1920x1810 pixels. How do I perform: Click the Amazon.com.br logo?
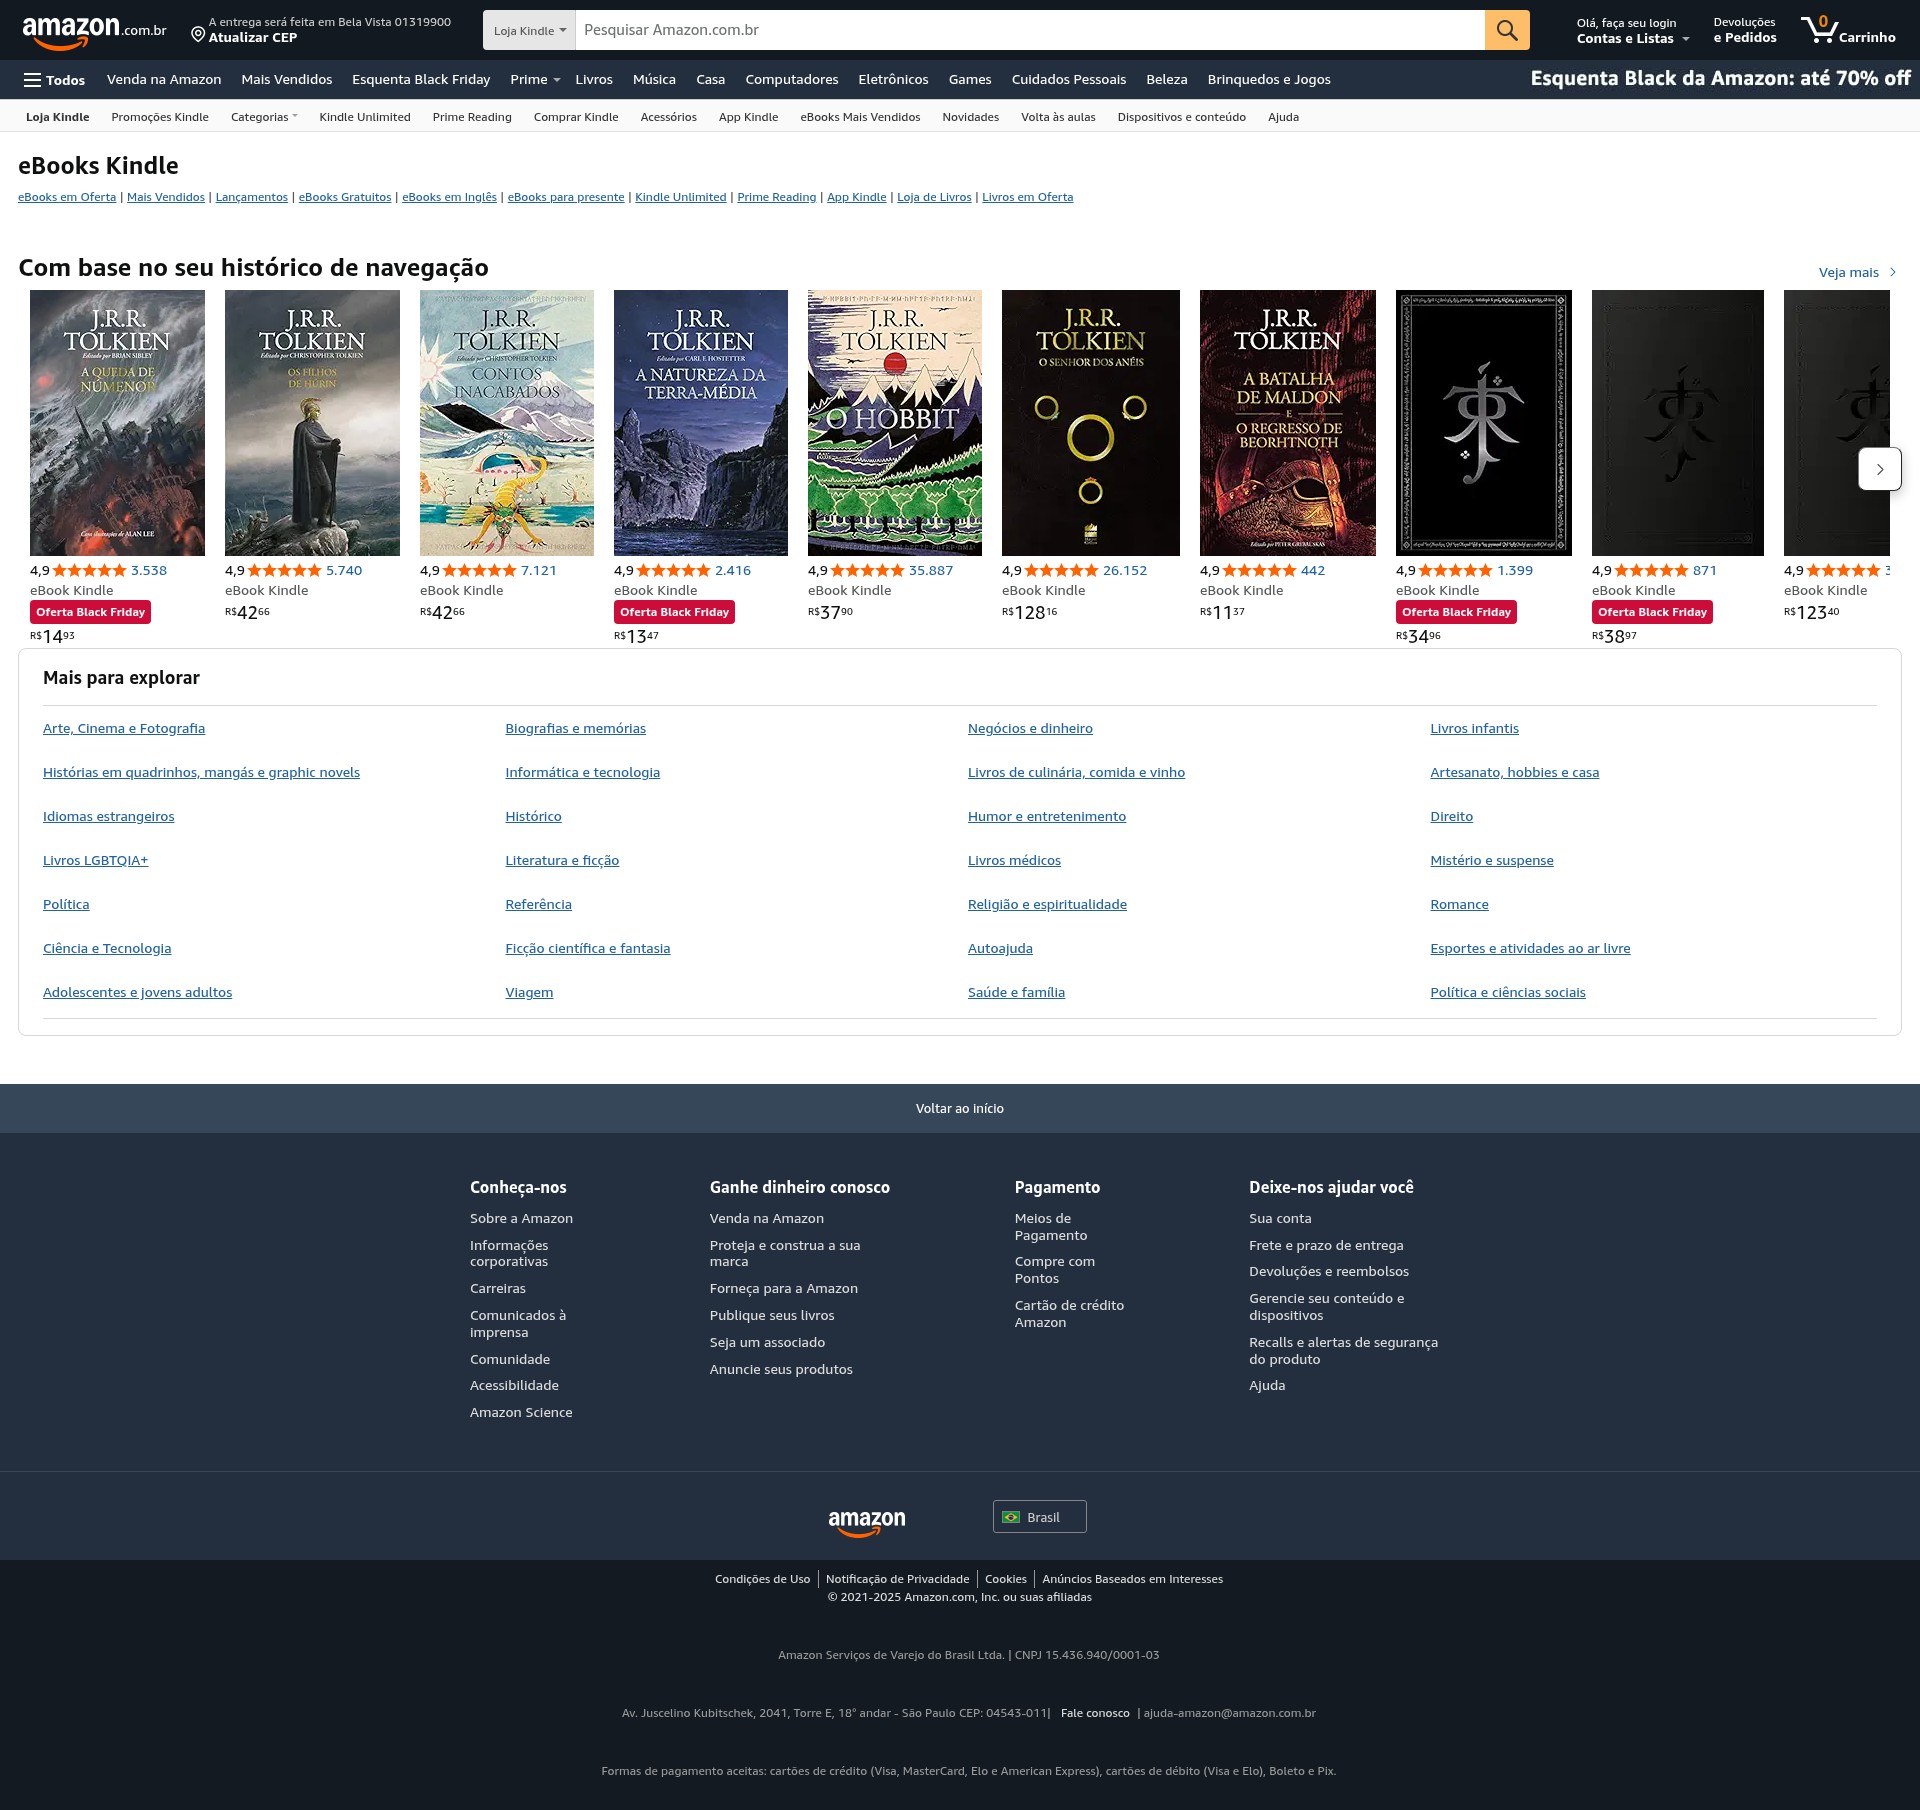[x=94, y=31]
